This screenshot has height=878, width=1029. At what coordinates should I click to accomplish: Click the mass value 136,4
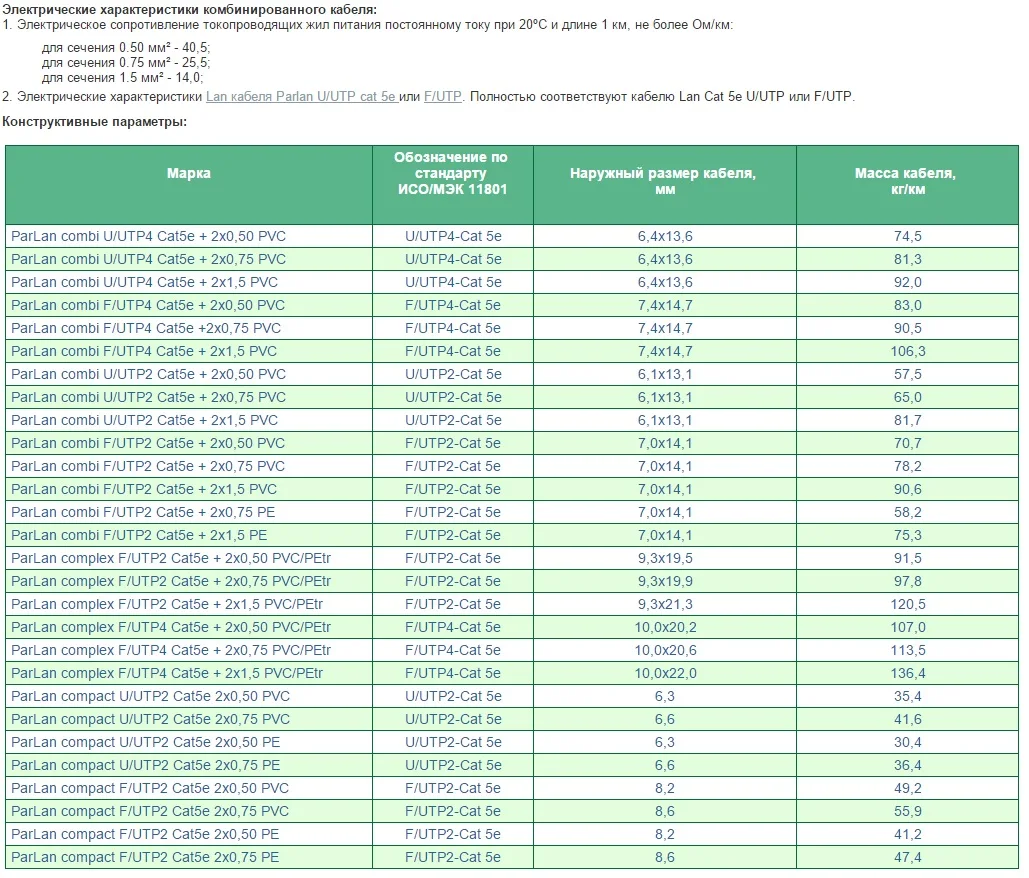click(907, 673)
